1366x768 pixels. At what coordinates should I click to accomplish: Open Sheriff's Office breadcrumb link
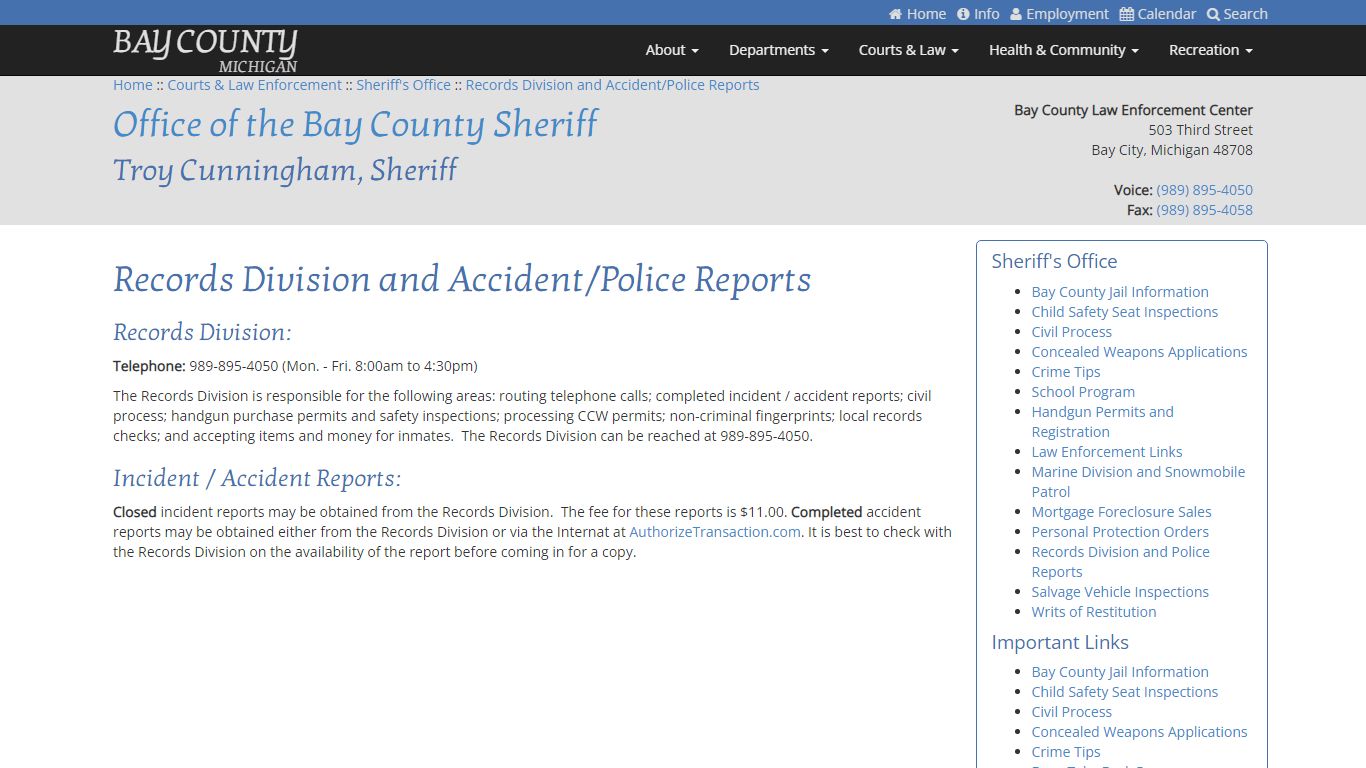point(404,85)
